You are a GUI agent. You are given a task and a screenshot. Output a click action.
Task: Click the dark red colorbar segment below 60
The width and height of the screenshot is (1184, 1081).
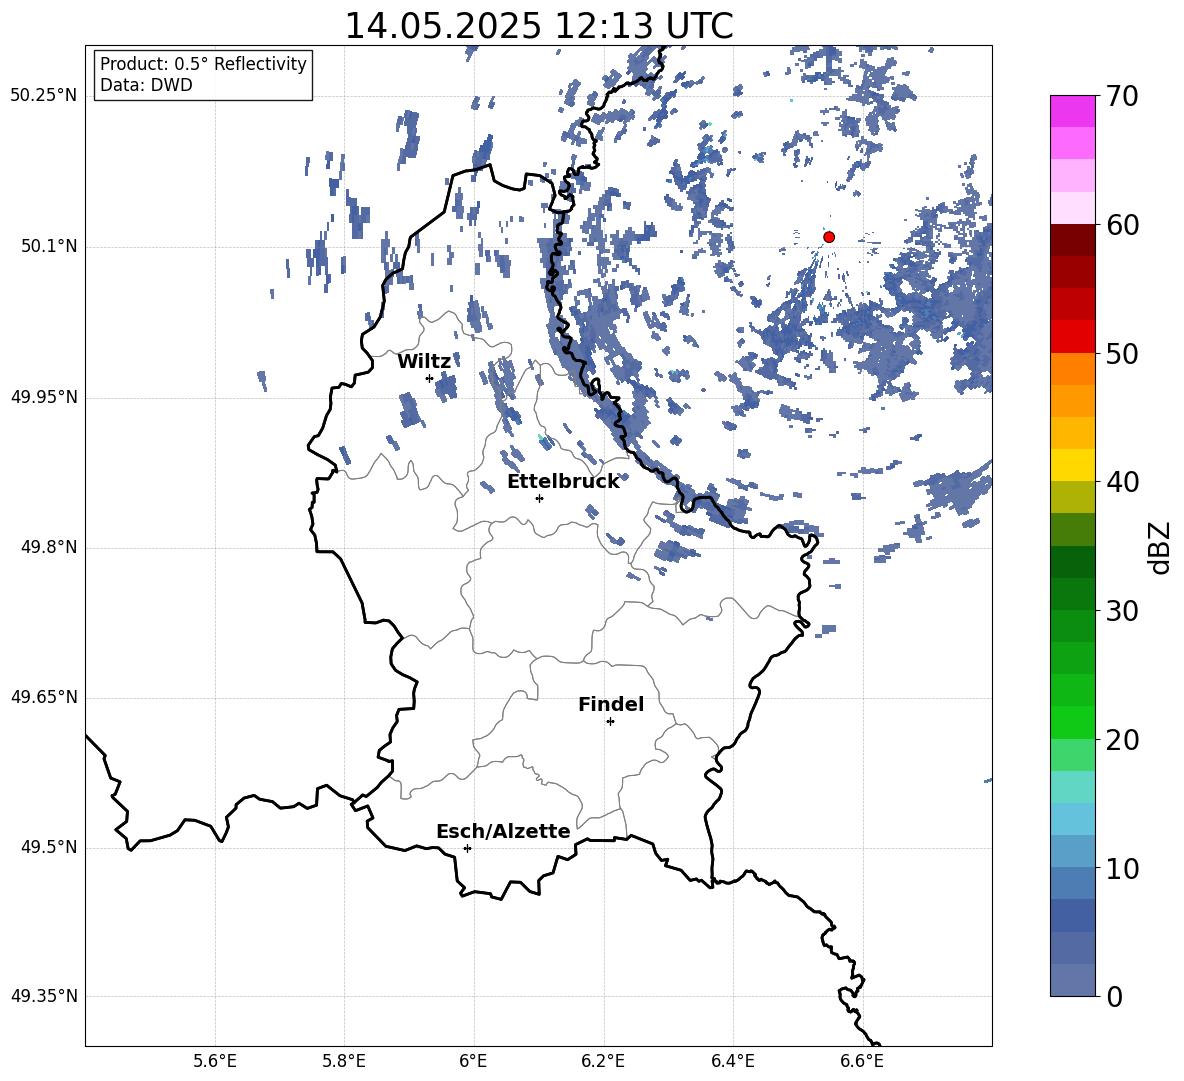click(1073, 240)
